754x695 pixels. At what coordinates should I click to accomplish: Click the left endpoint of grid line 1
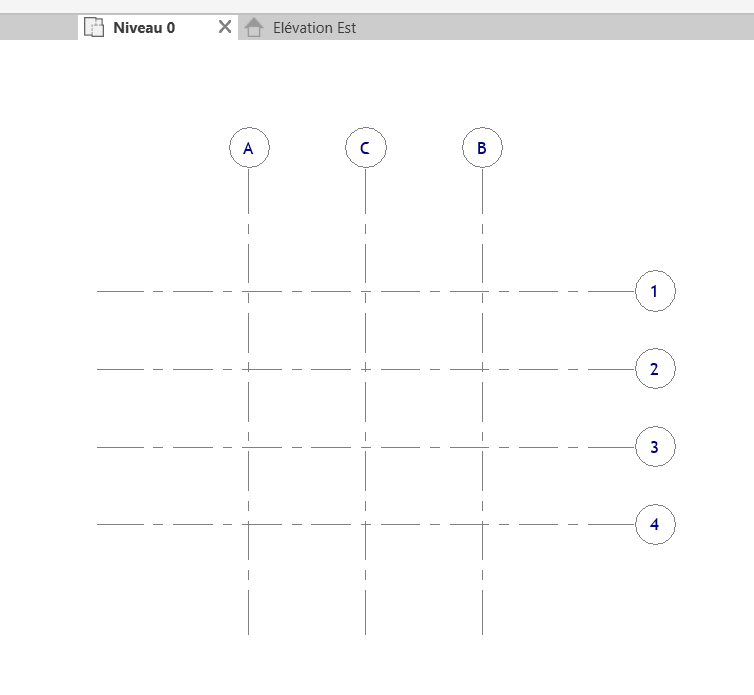tap(98, 291)
